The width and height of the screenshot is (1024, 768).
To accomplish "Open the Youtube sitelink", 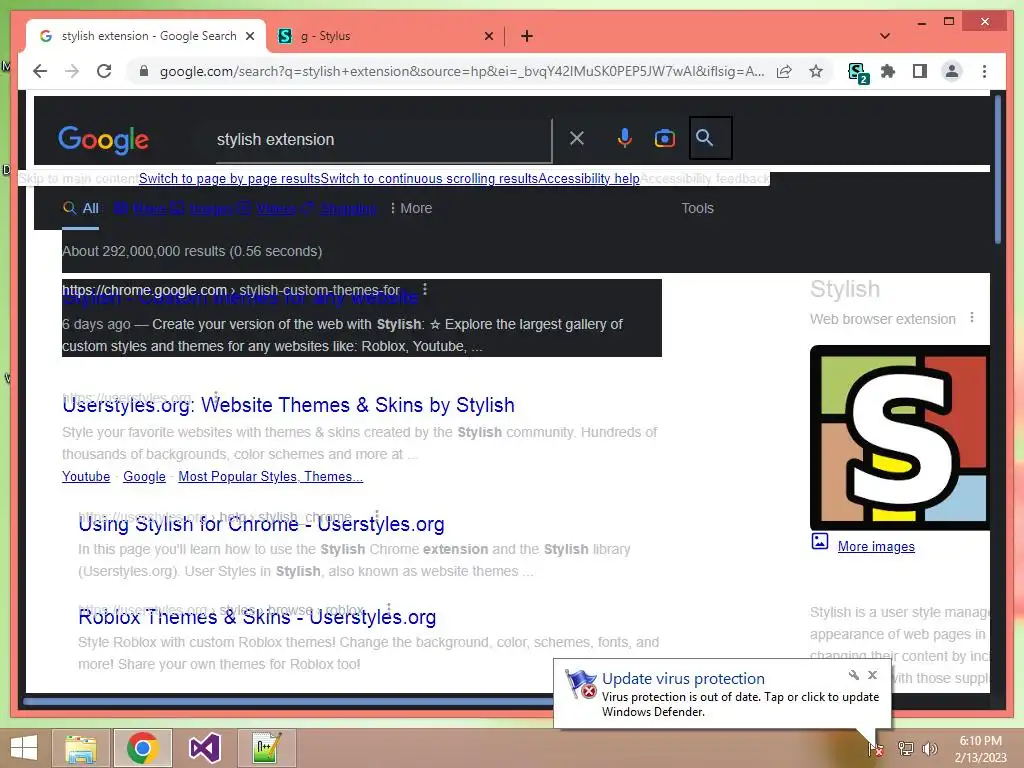I will [x=86, y=476].
